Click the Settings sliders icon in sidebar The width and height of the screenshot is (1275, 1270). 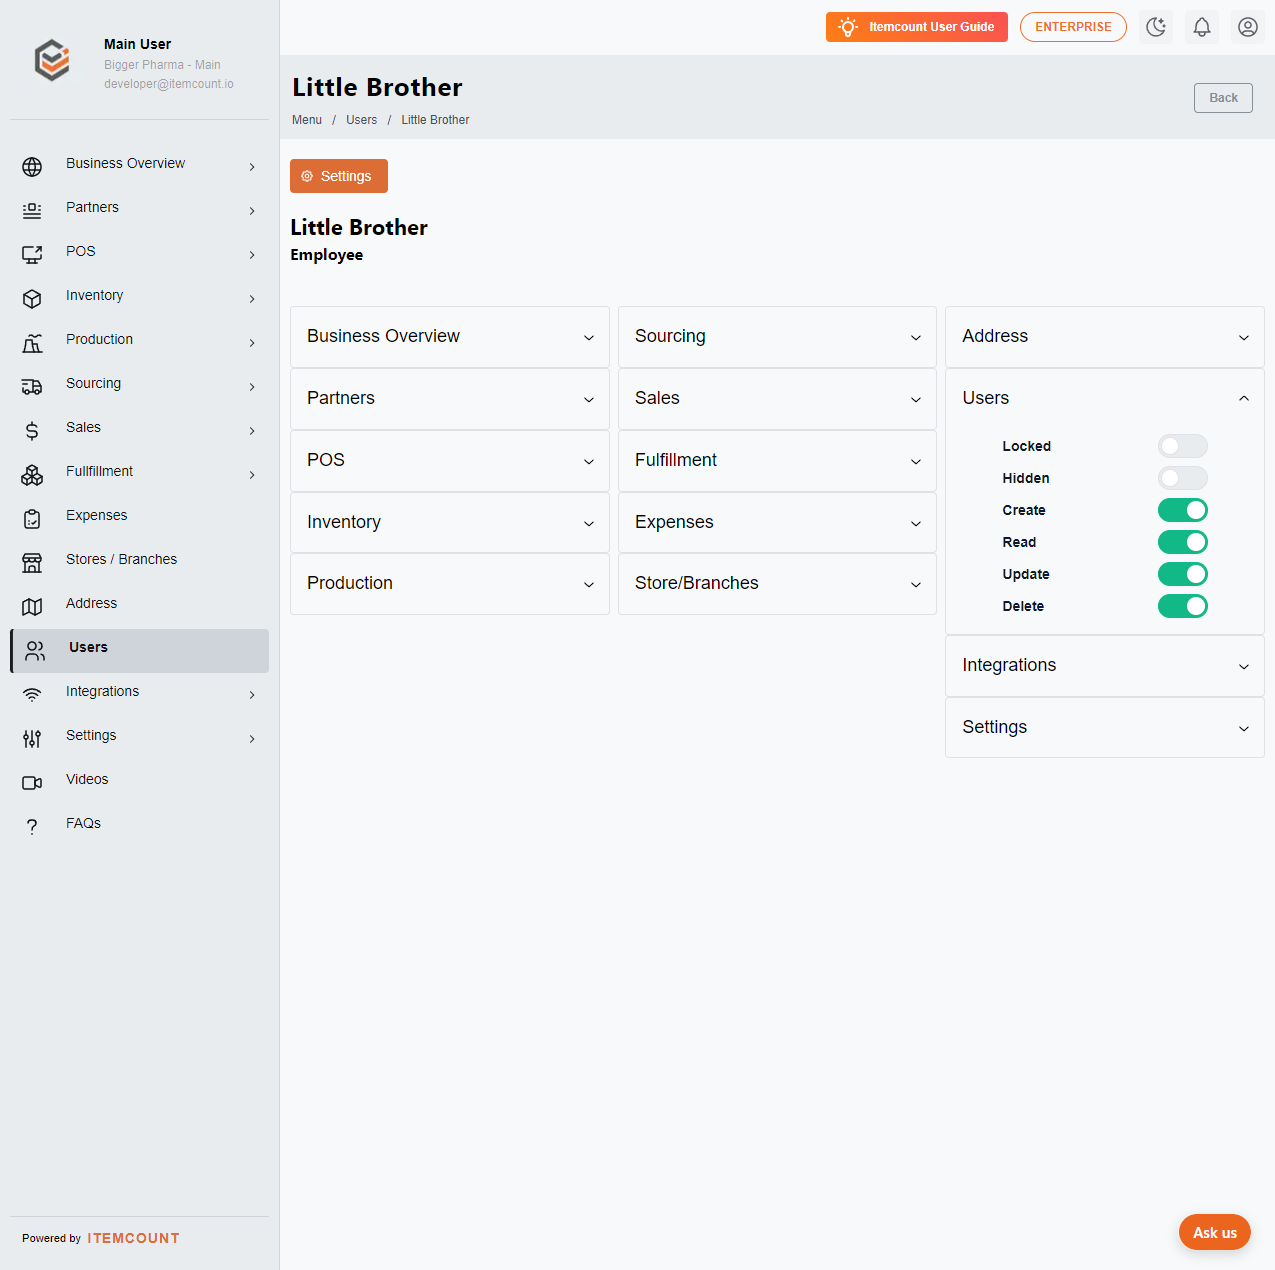(32, 739)
